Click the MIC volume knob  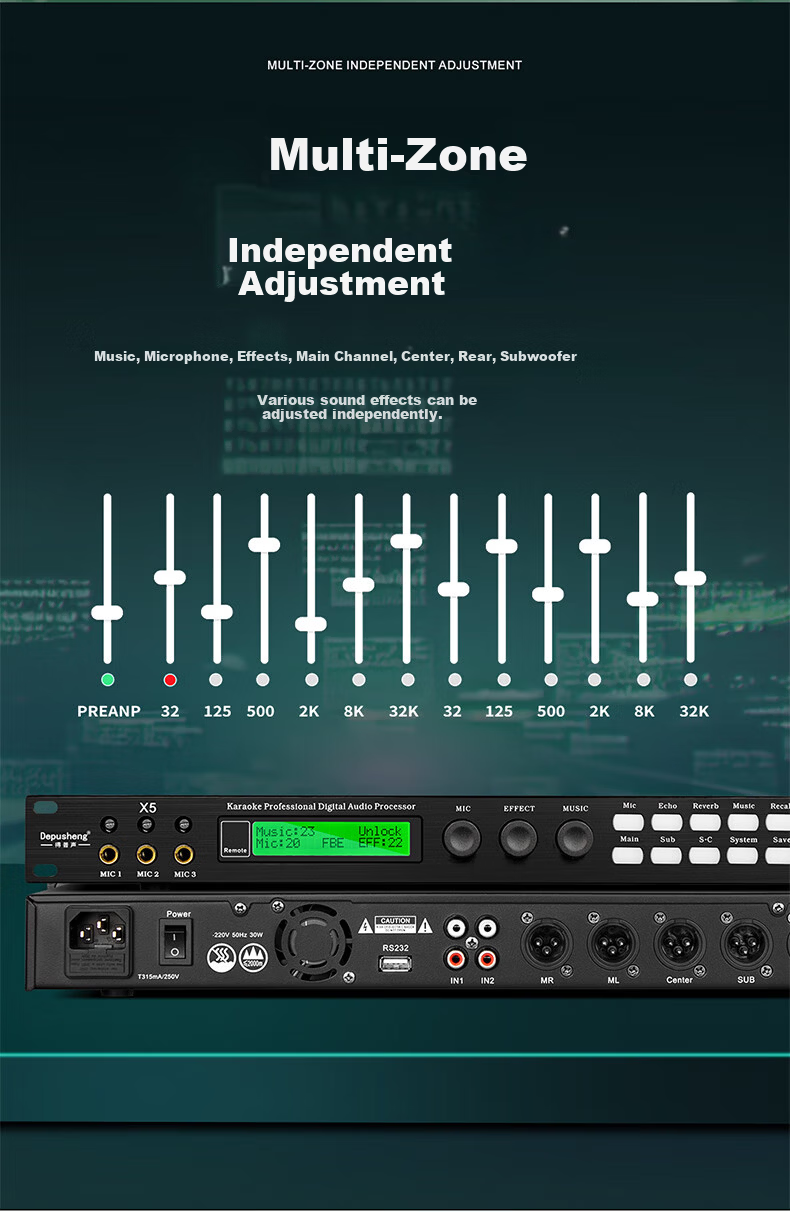tap(462, 837)
